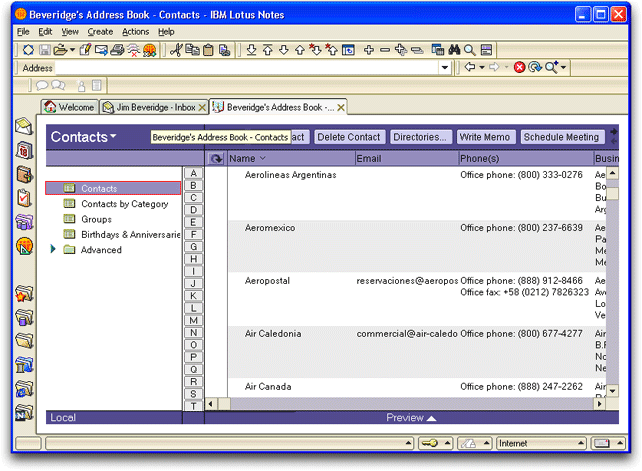The image size is (642, 471).
Task: Click the view refresh icon left of Name
Action: tap(216, 159)
